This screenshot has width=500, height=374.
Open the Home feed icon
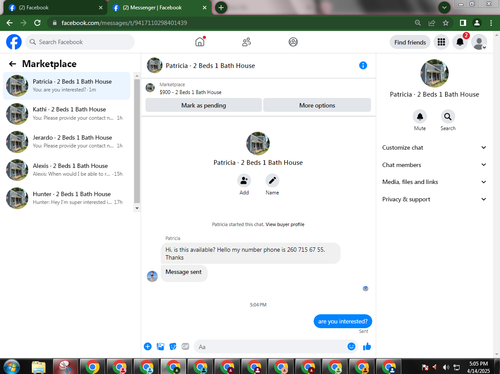tap(200, 42)
